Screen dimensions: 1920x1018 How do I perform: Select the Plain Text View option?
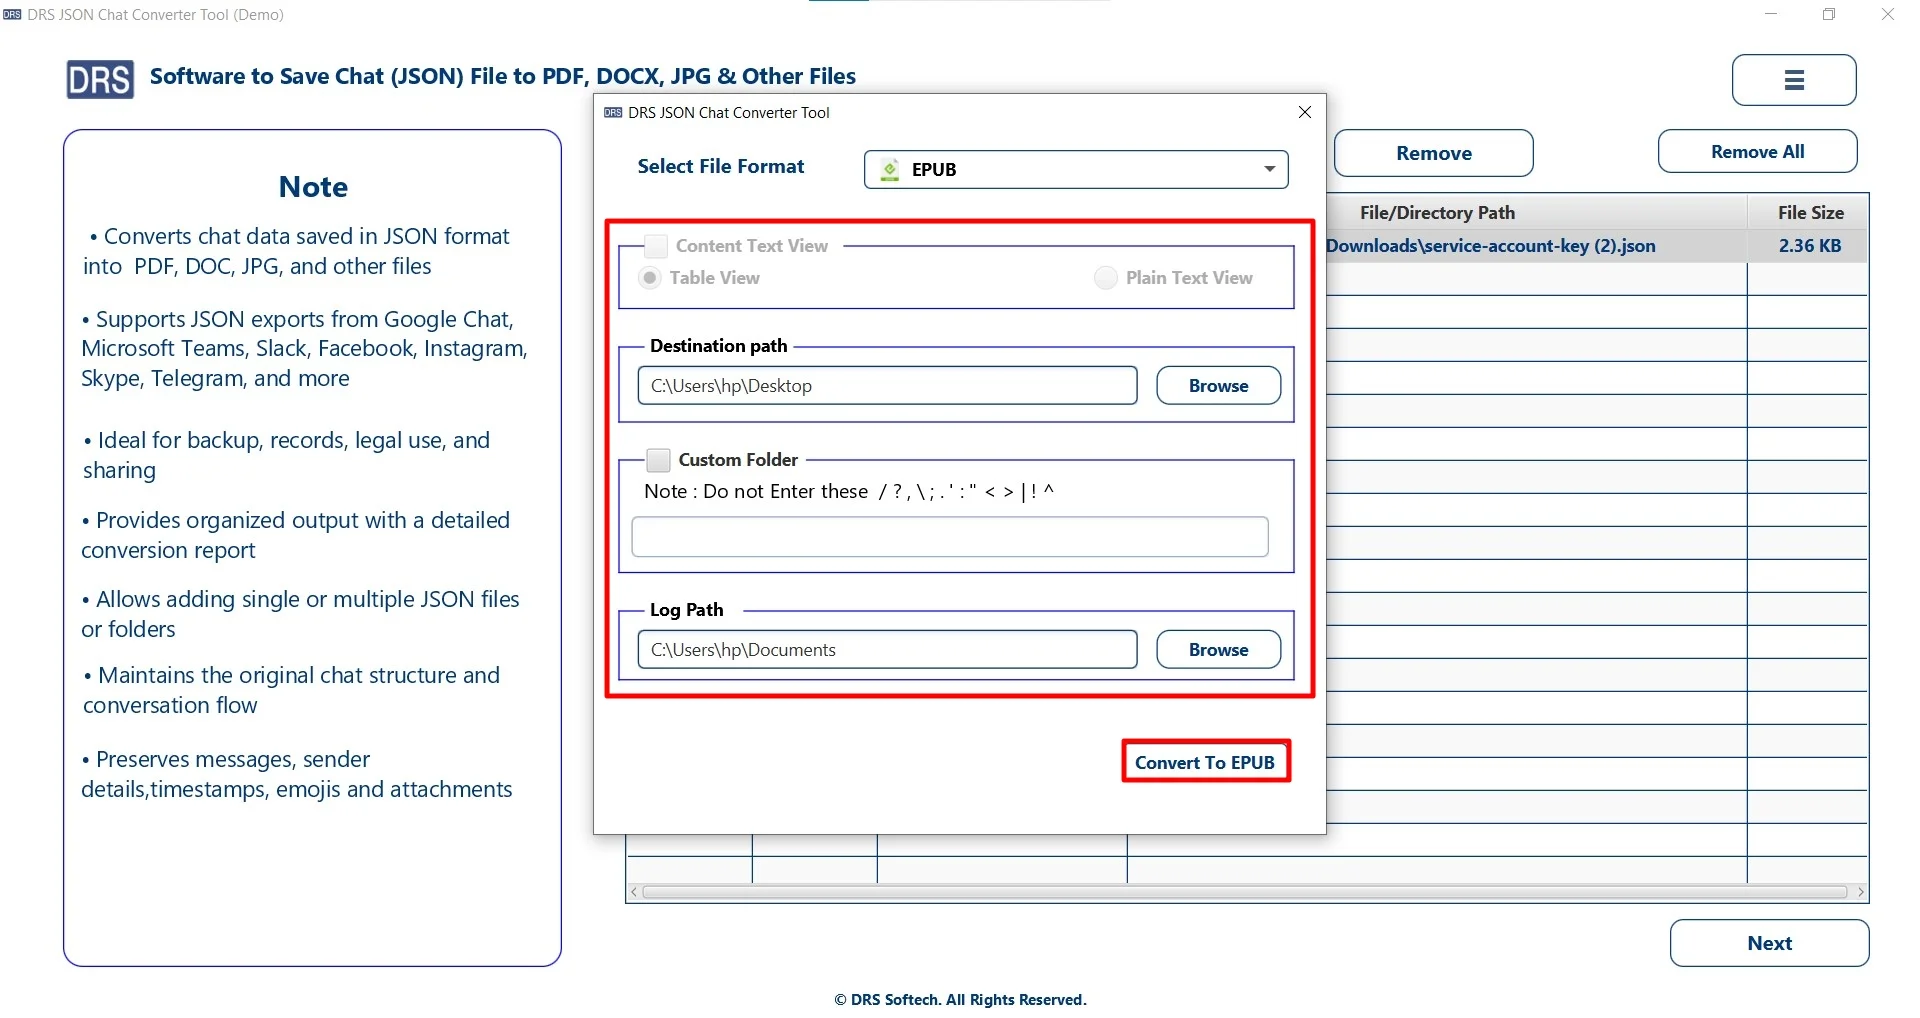coord(1104,278)
